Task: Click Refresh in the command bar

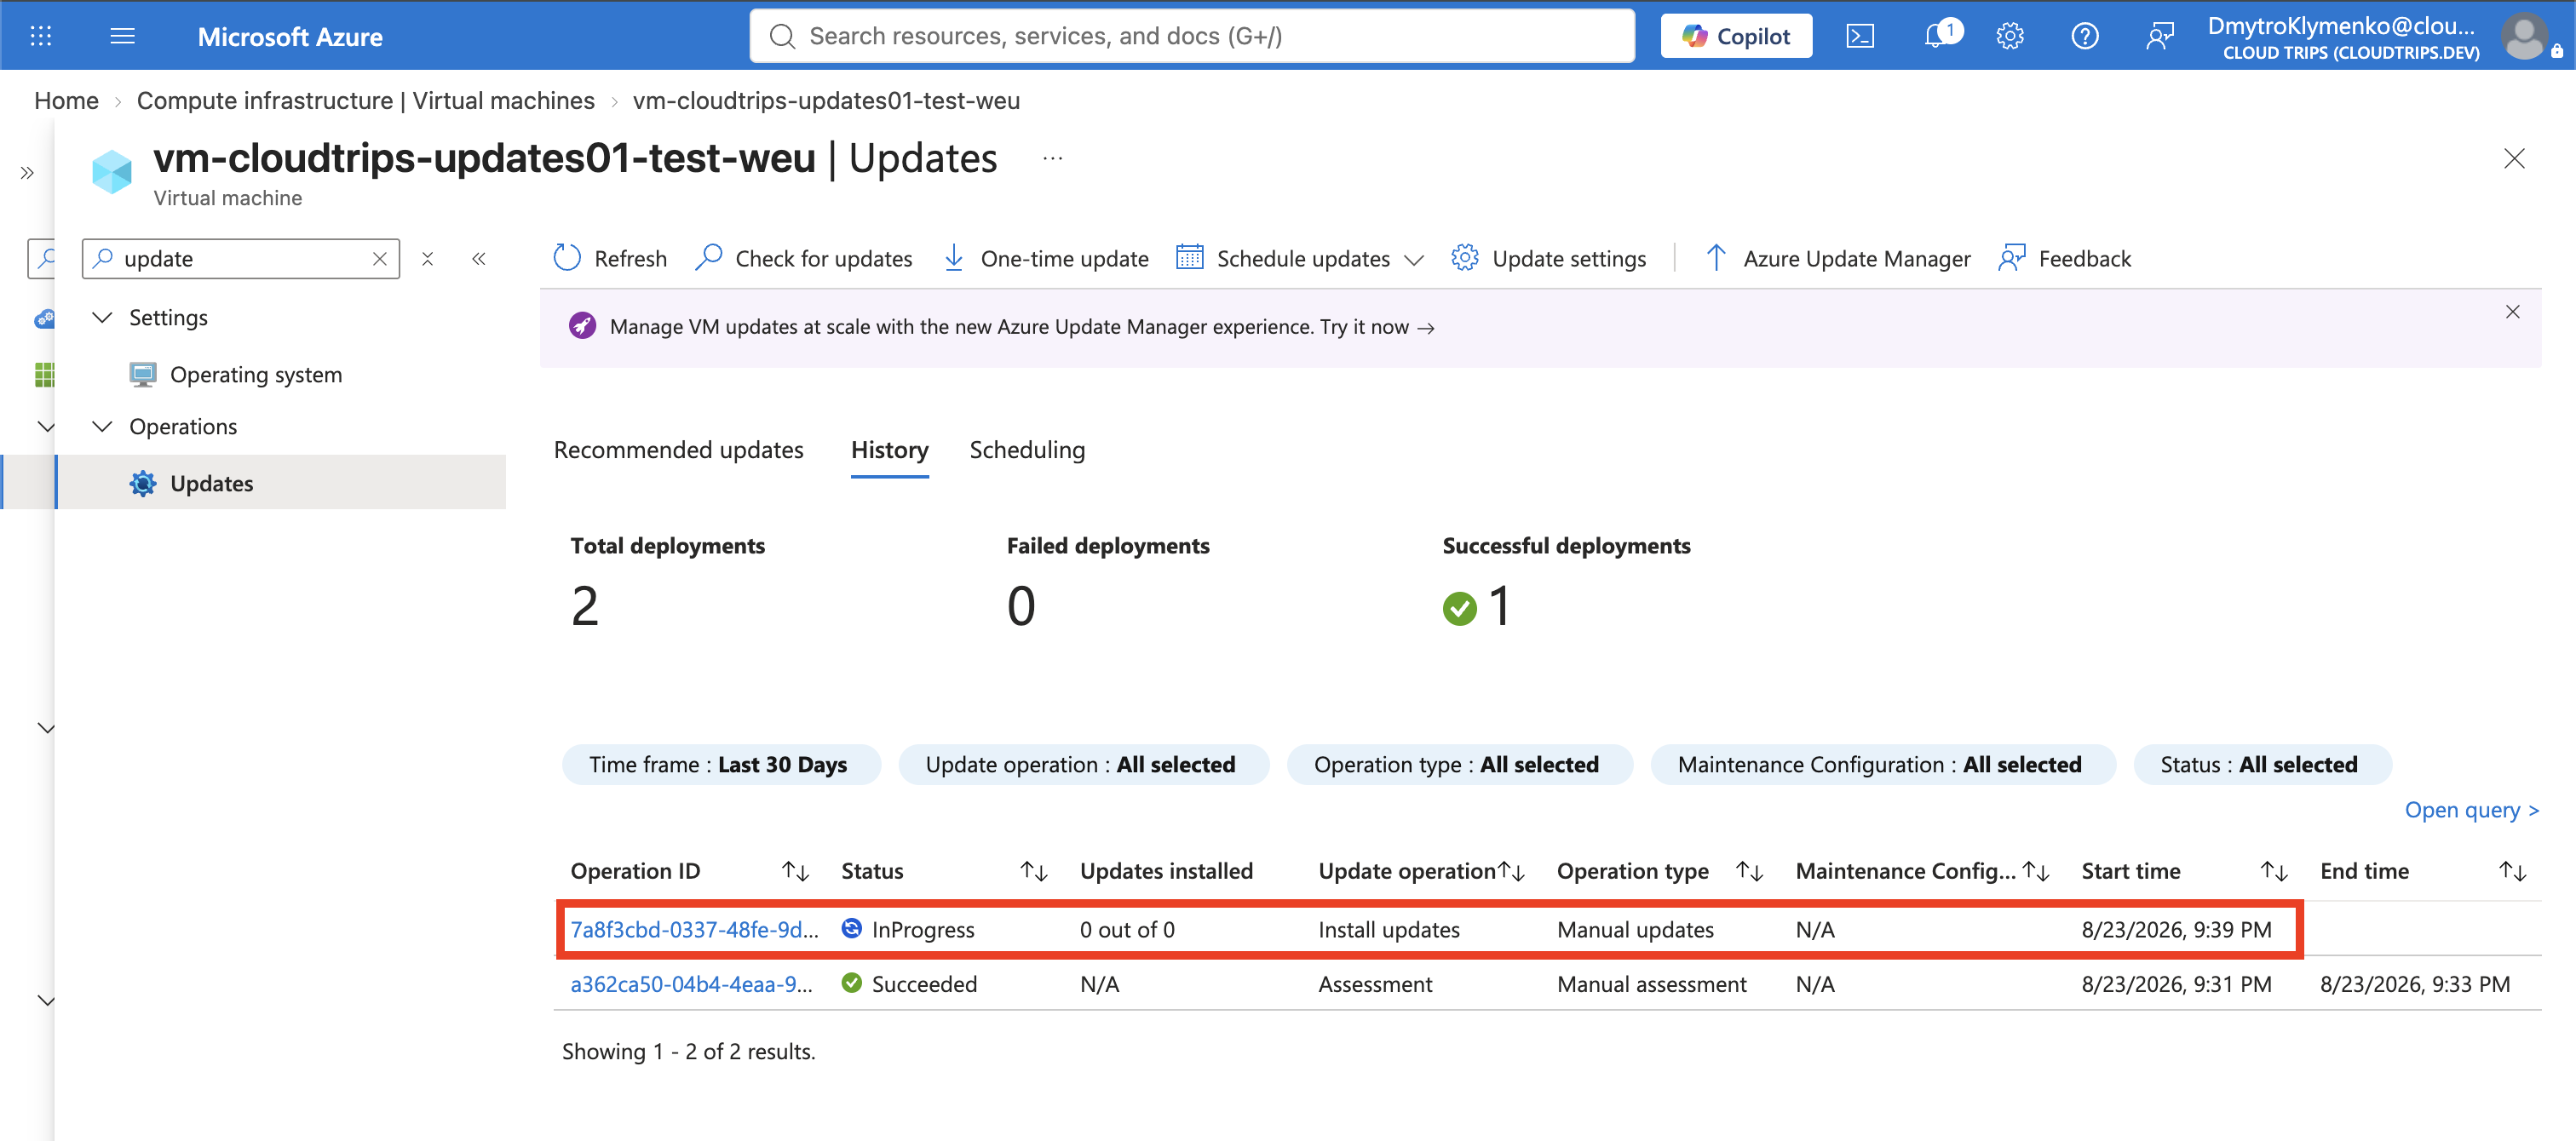Action: [610, 258]
